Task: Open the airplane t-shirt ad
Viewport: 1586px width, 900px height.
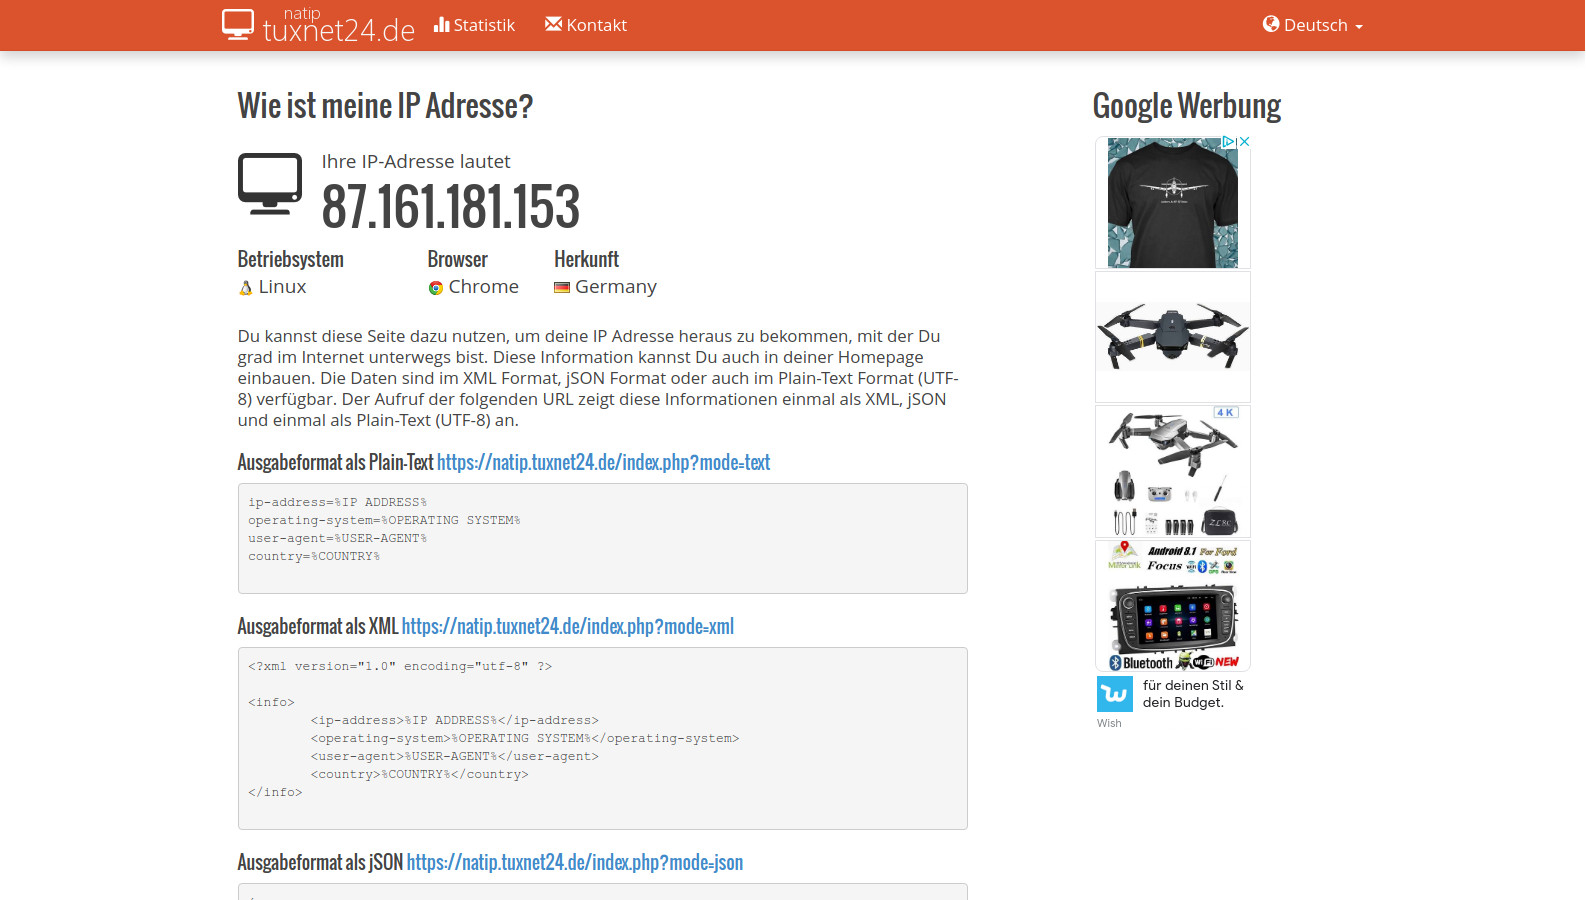Action: point(1172,205)
